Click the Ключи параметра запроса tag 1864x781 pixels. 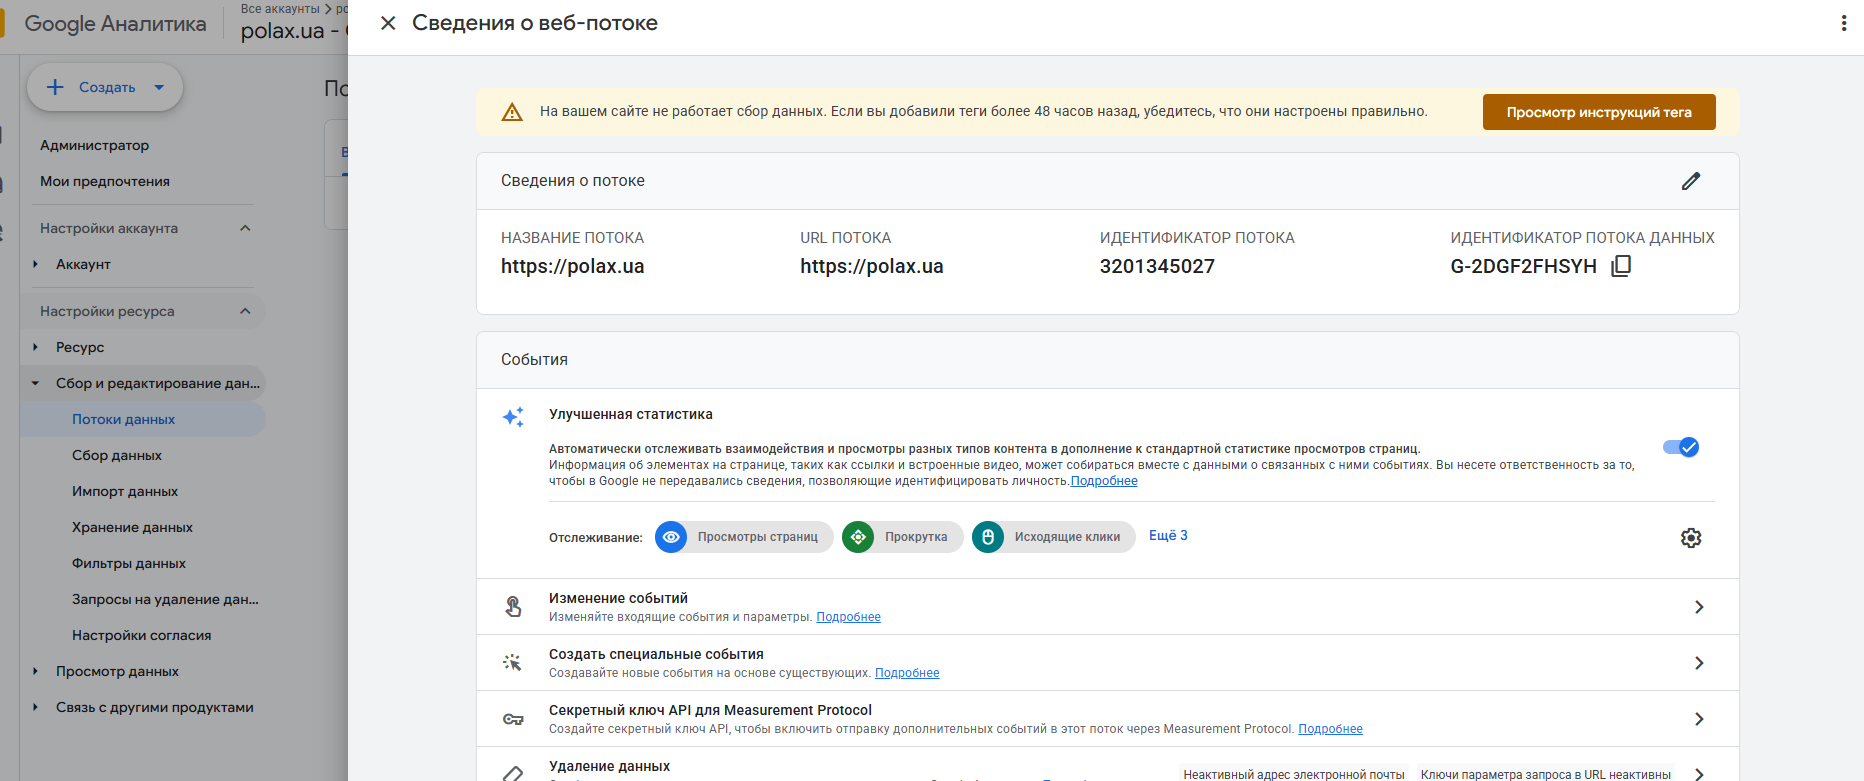(x=1546, y=774)
